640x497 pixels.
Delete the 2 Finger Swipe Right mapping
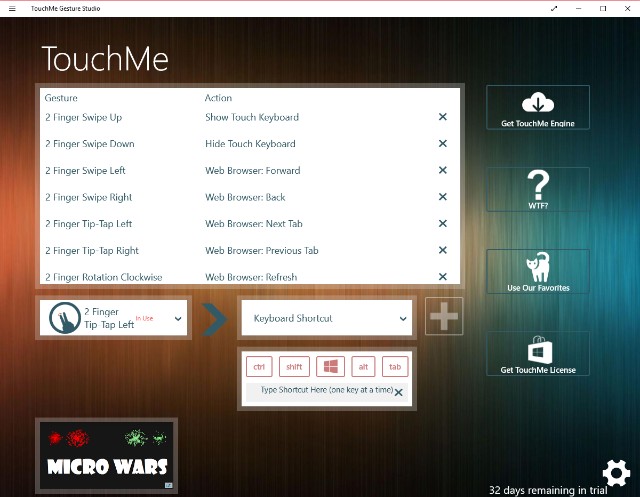click(x=442, y=197)
